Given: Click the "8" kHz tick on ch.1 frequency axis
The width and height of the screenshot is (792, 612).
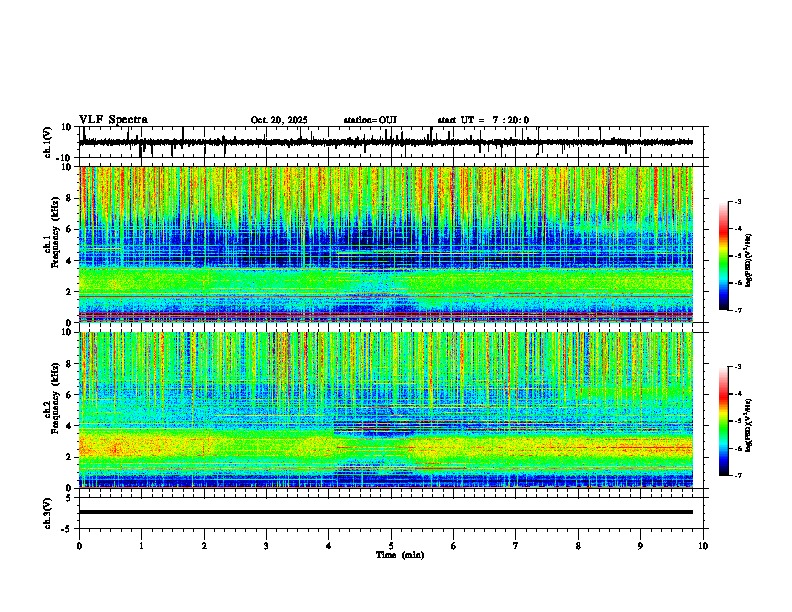Looking at the screenshot, I should (70, 198).
